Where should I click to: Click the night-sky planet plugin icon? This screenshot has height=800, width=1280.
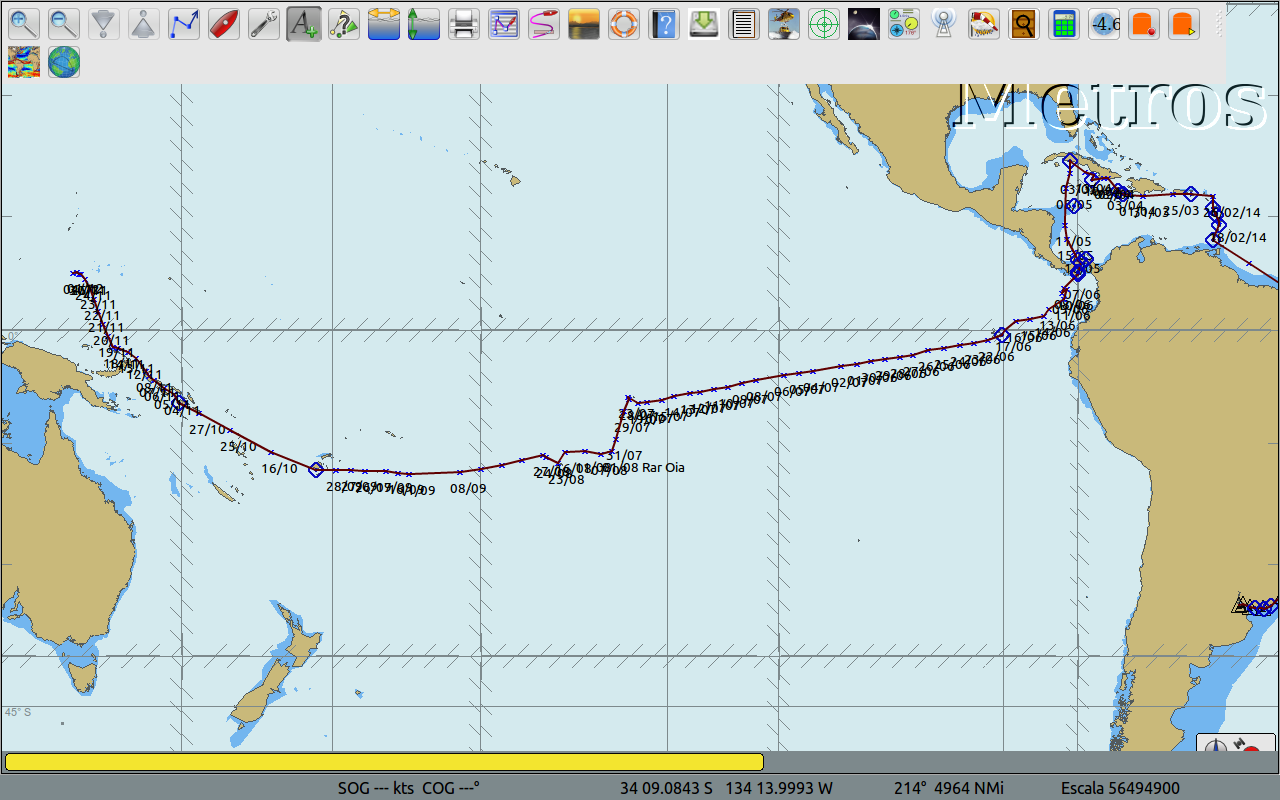(x=864, y=23)
